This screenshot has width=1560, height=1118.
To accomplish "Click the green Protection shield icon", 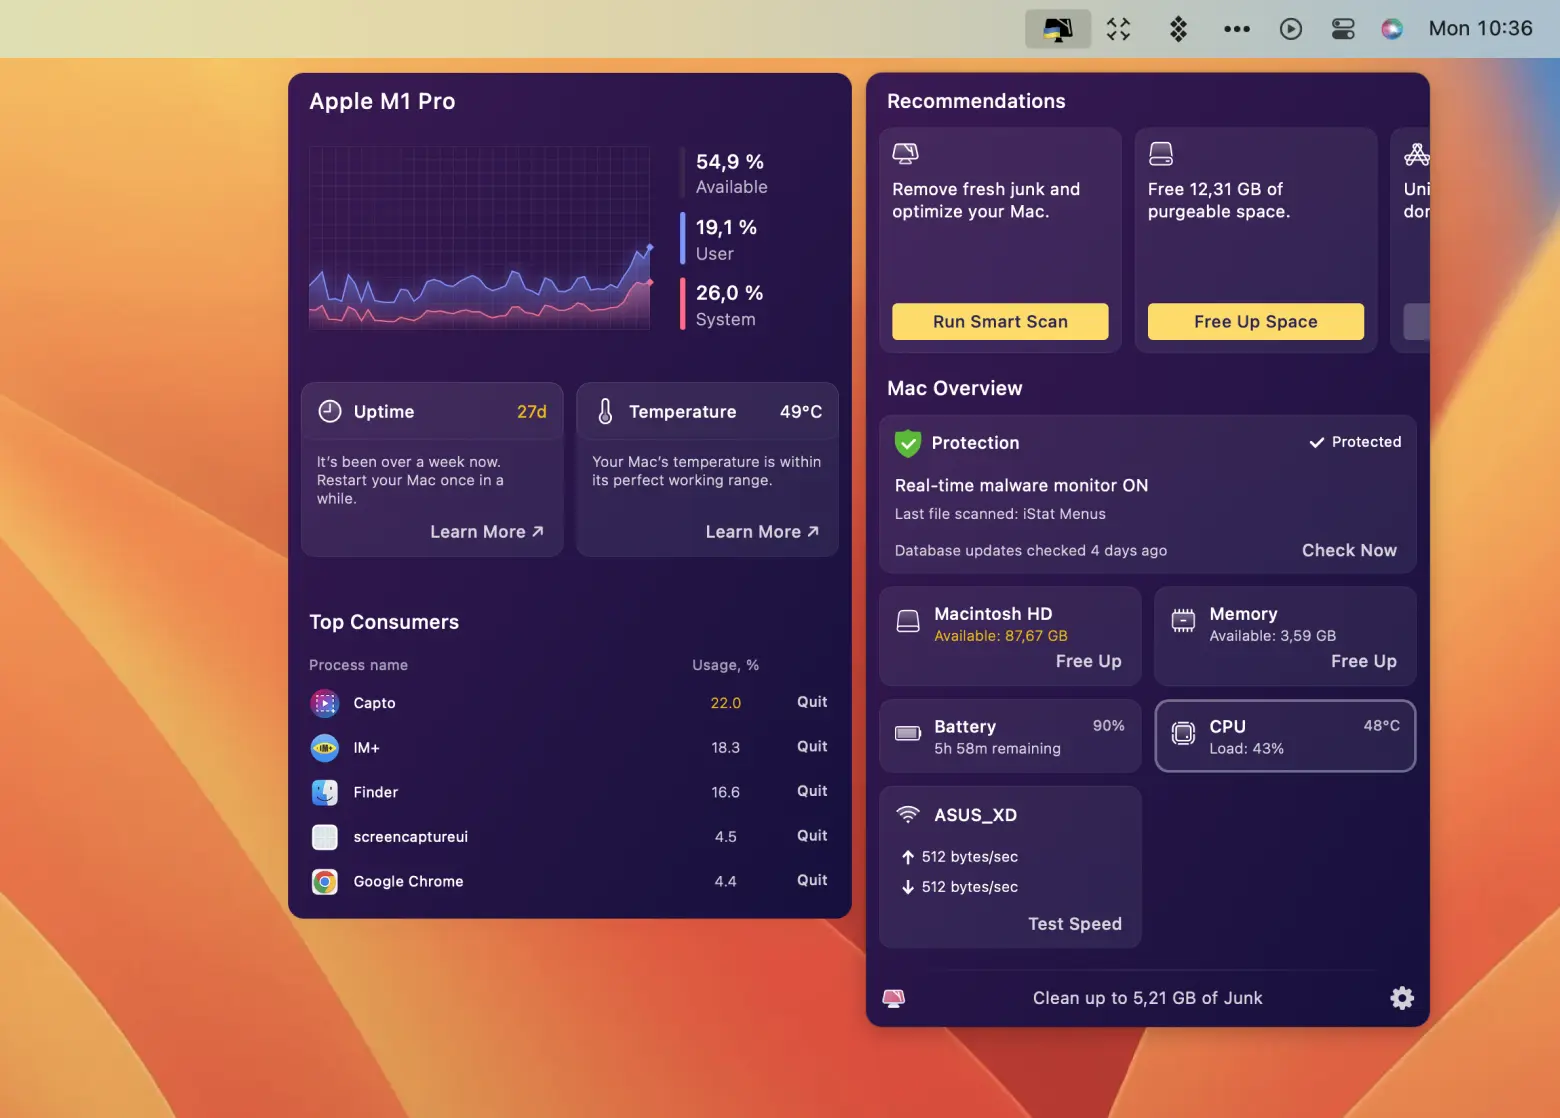I will (908, 443).
